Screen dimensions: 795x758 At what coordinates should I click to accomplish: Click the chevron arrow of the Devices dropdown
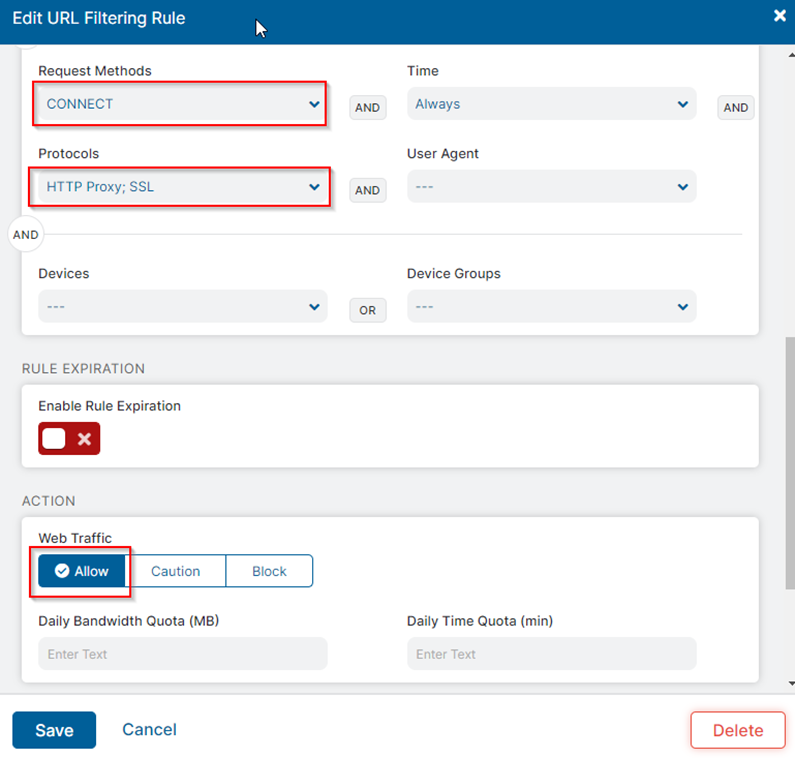point(314,307)
